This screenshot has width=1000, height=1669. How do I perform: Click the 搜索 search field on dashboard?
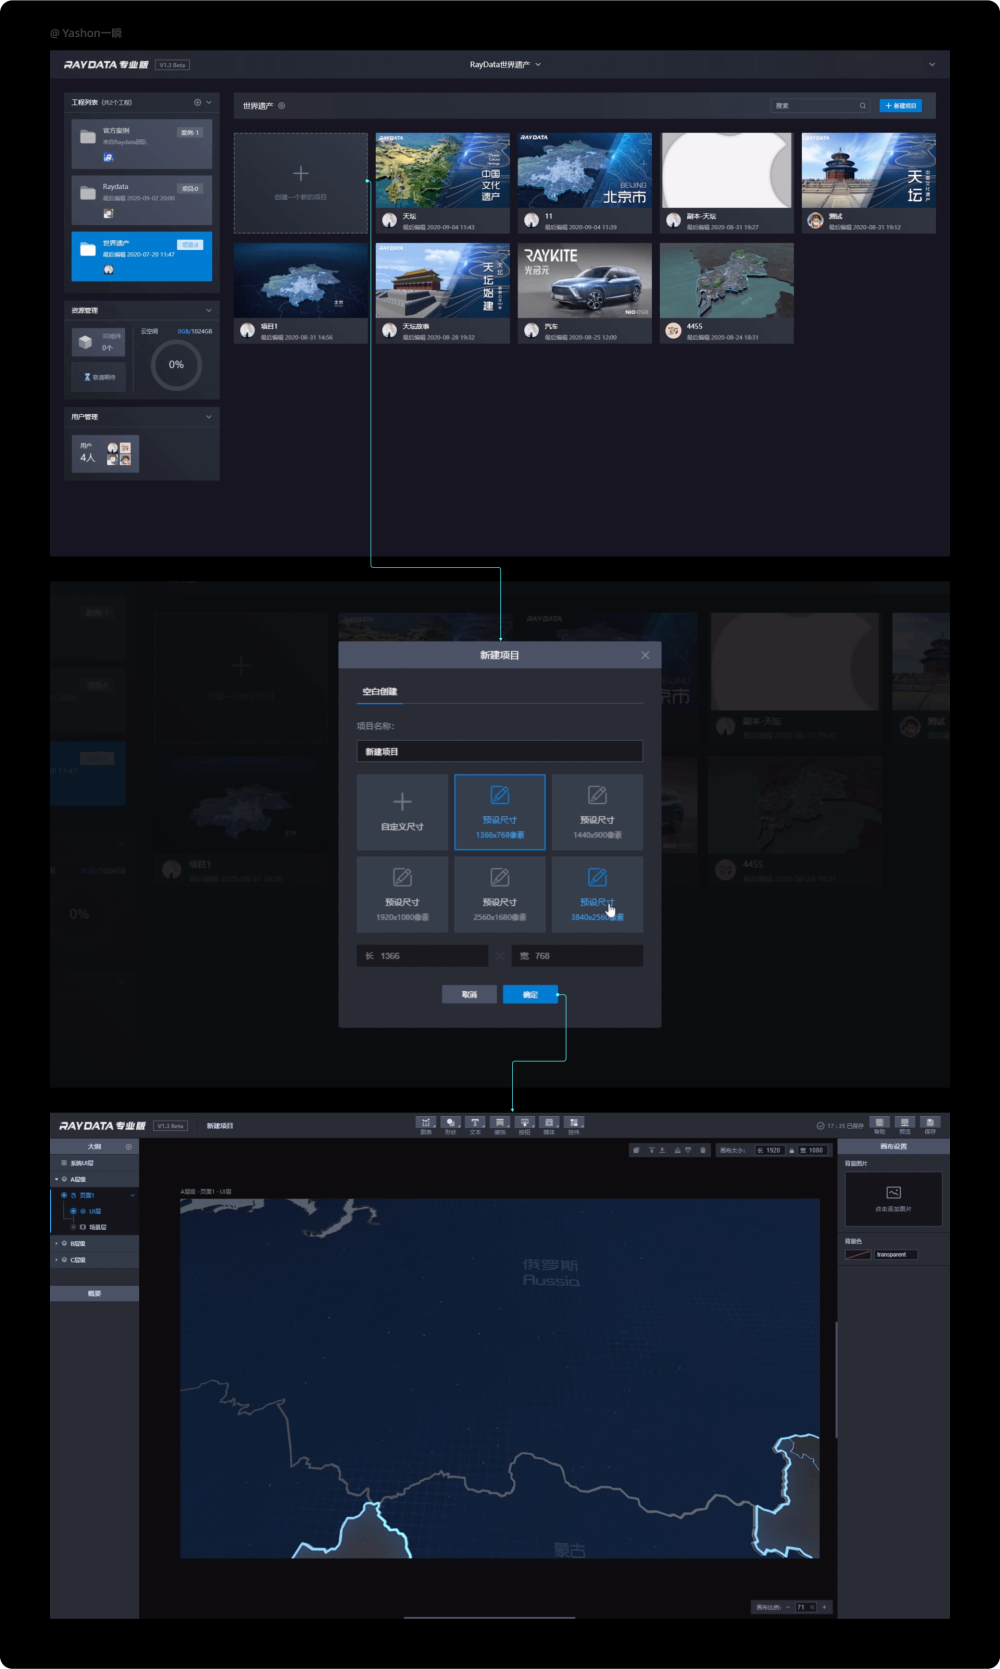click(x=821, y=105)
